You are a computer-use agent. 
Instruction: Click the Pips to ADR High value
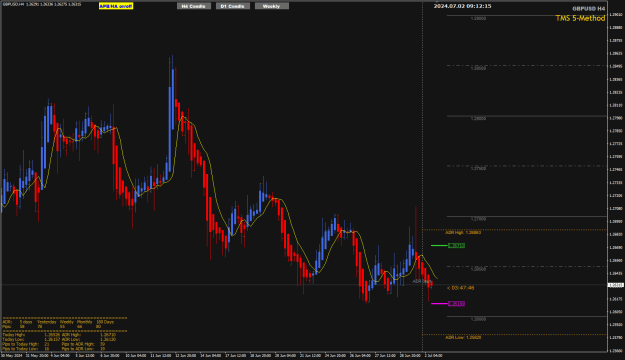click(102, 344)
